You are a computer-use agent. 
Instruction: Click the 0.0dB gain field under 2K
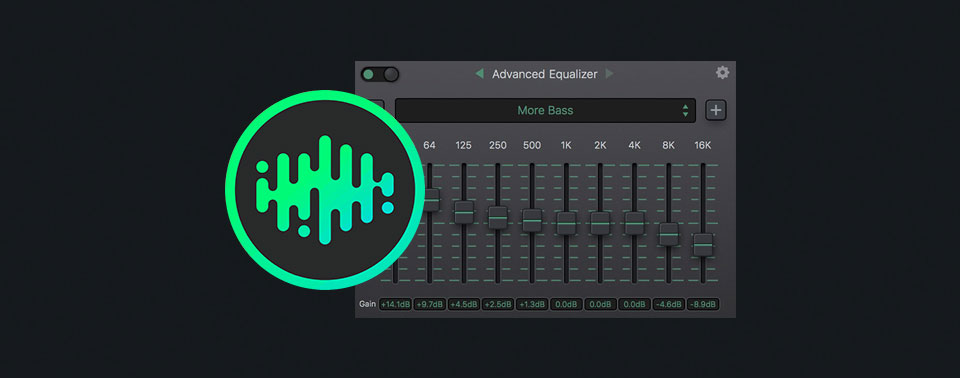(x=600, y=304)
